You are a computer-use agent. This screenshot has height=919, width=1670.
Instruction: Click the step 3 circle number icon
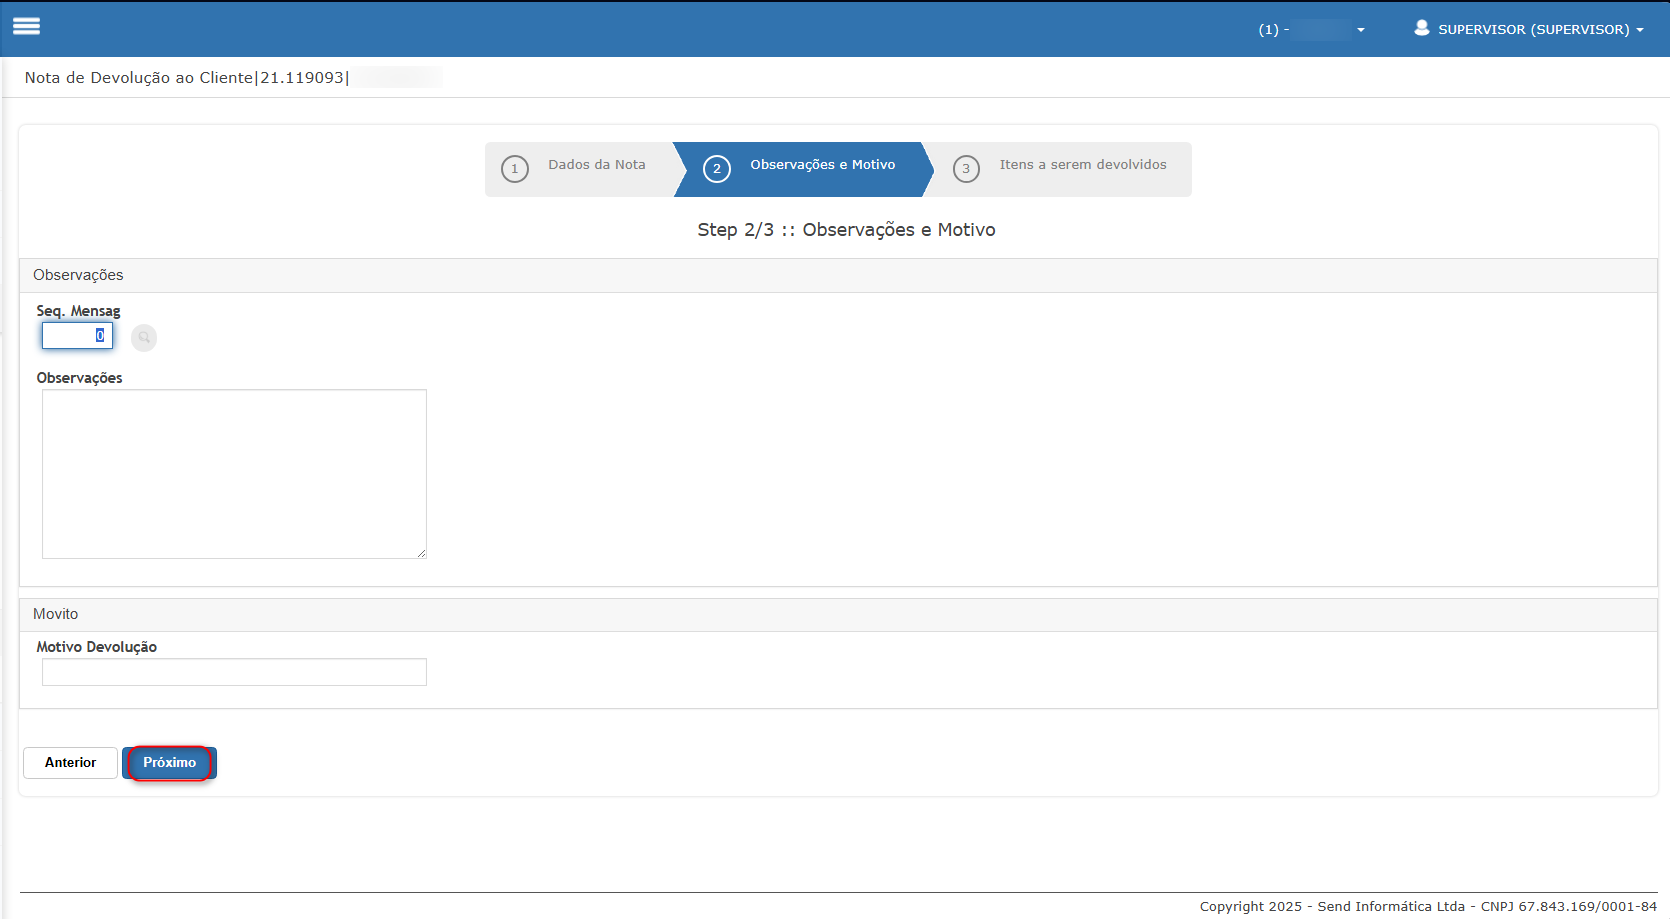pos(966,169)
